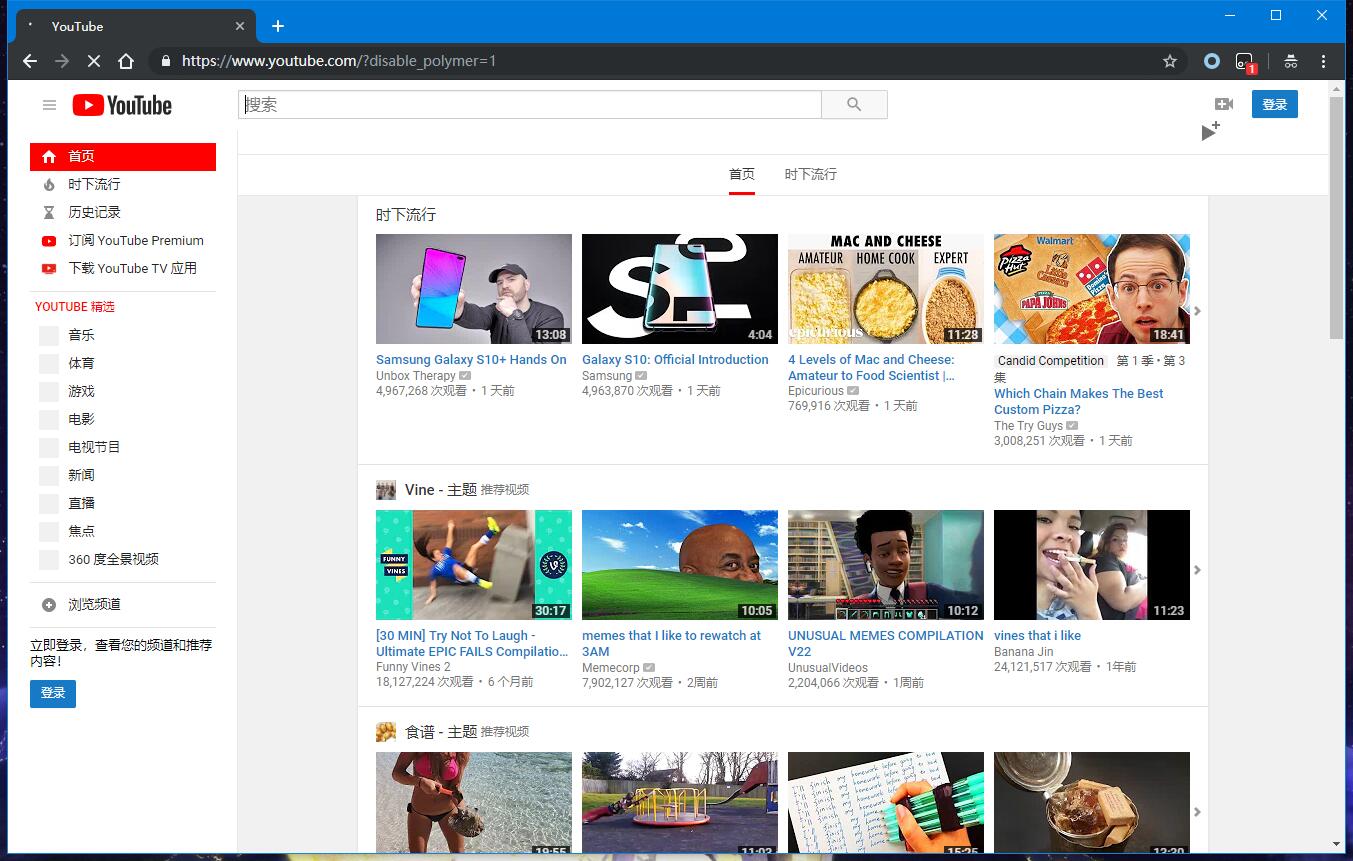Screen dimensions: 1353x861
Task: Focus the 搜索 search field
Action: click(x=529, y=105)
